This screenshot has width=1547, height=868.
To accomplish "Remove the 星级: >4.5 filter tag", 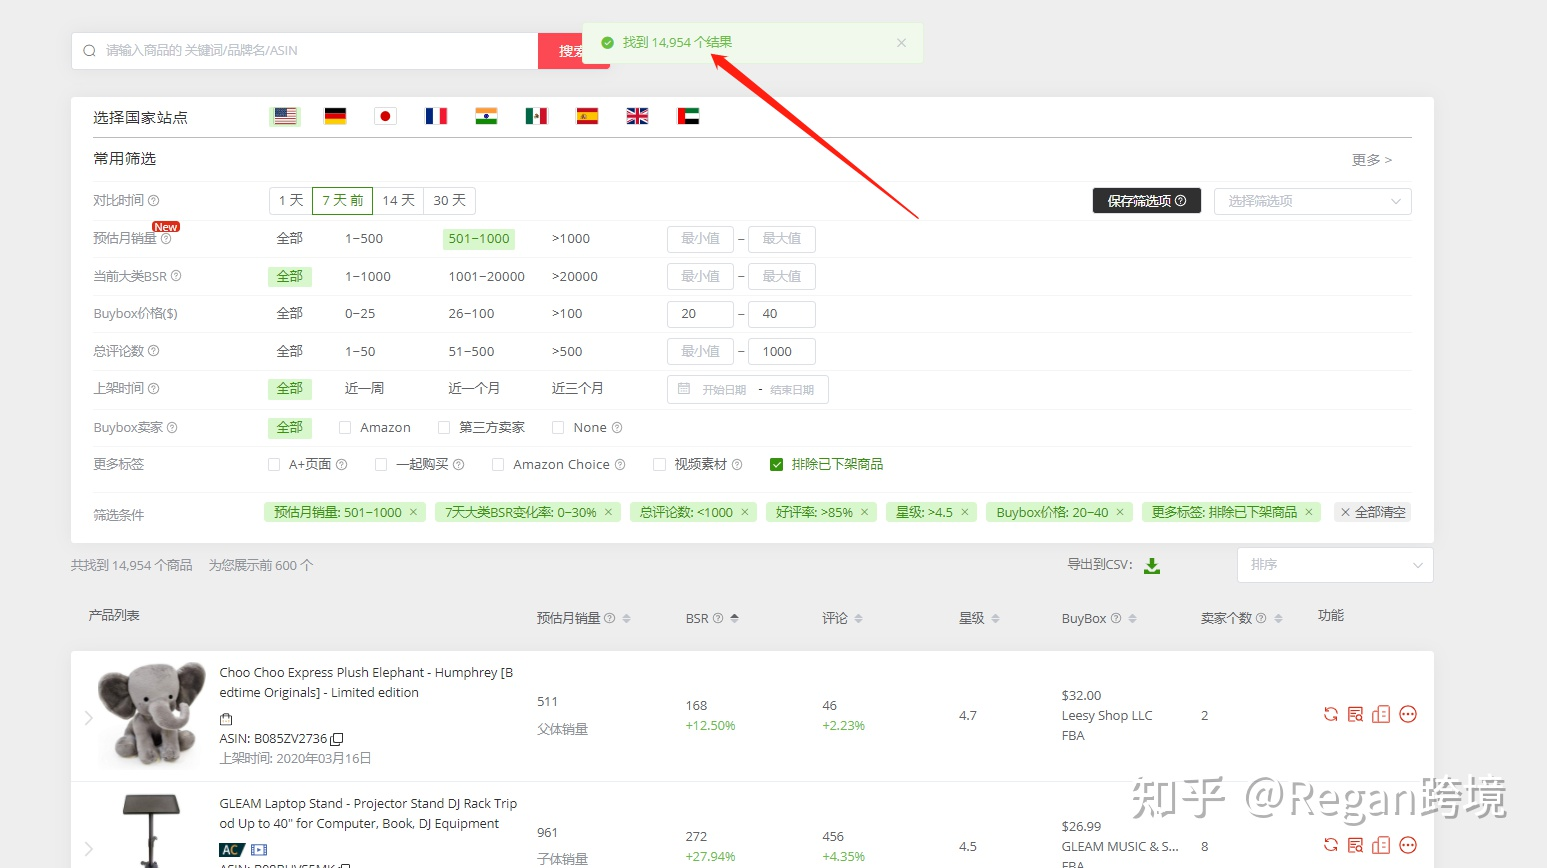I will pyautogui.click(x=963, y=511).
